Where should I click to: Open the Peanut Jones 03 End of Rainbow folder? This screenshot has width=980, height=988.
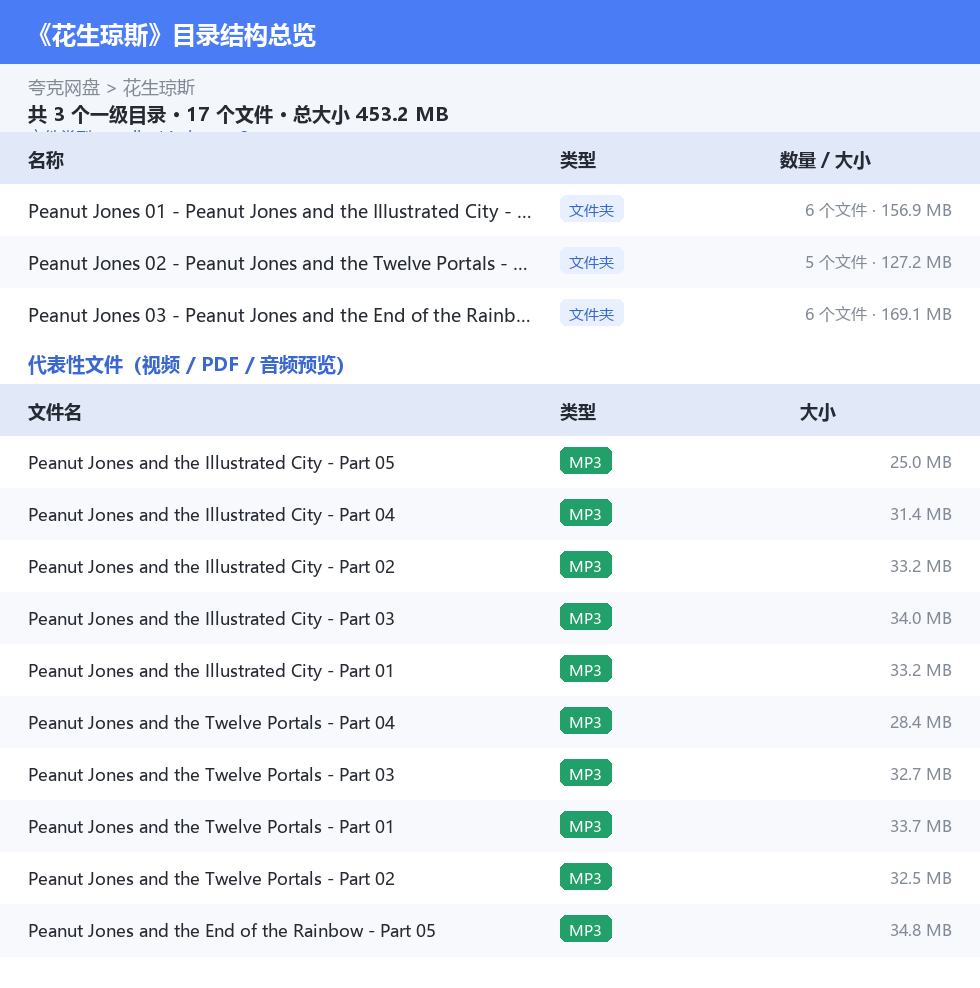click(x=490, y=314)
